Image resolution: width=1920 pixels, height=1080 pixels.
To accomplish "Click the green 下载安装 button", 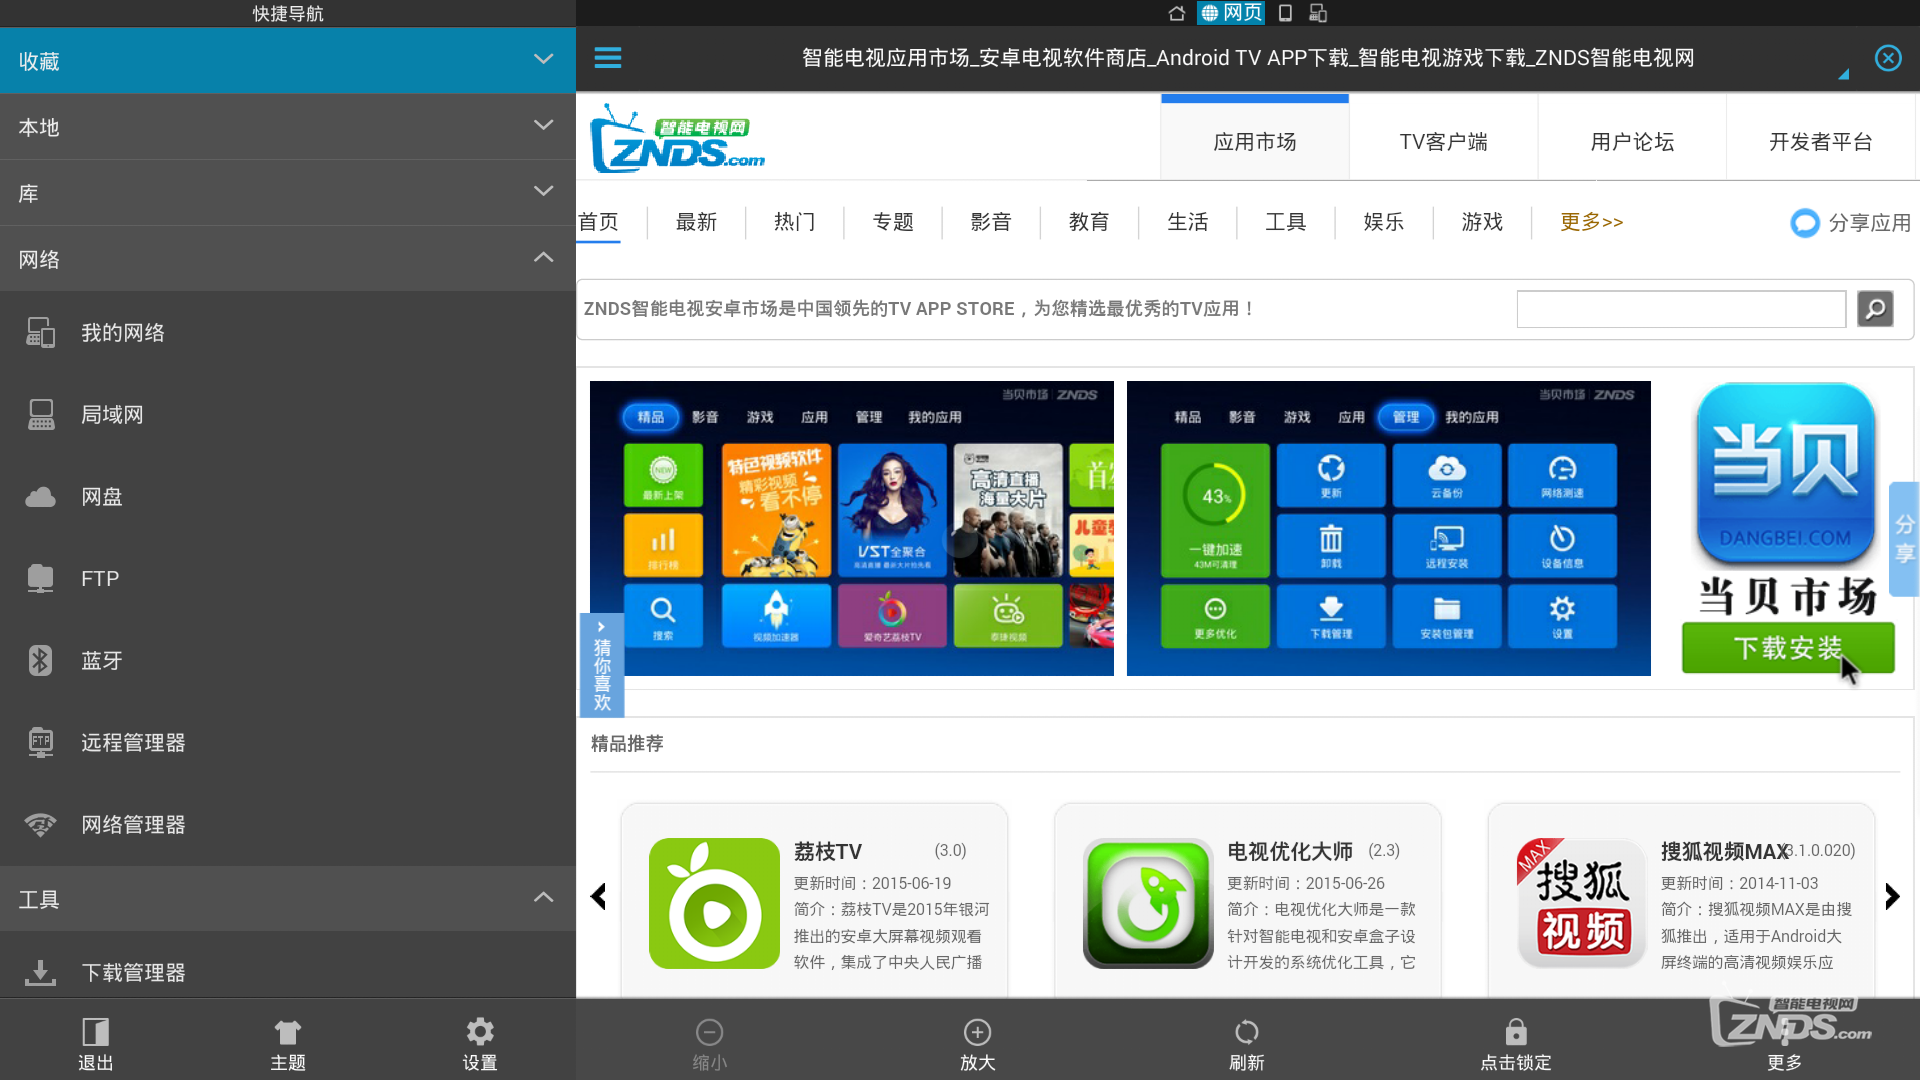I will click(1788, 648).
